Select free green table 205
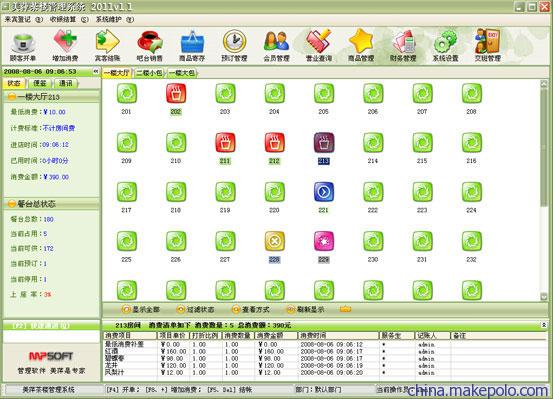 [324, 93]
